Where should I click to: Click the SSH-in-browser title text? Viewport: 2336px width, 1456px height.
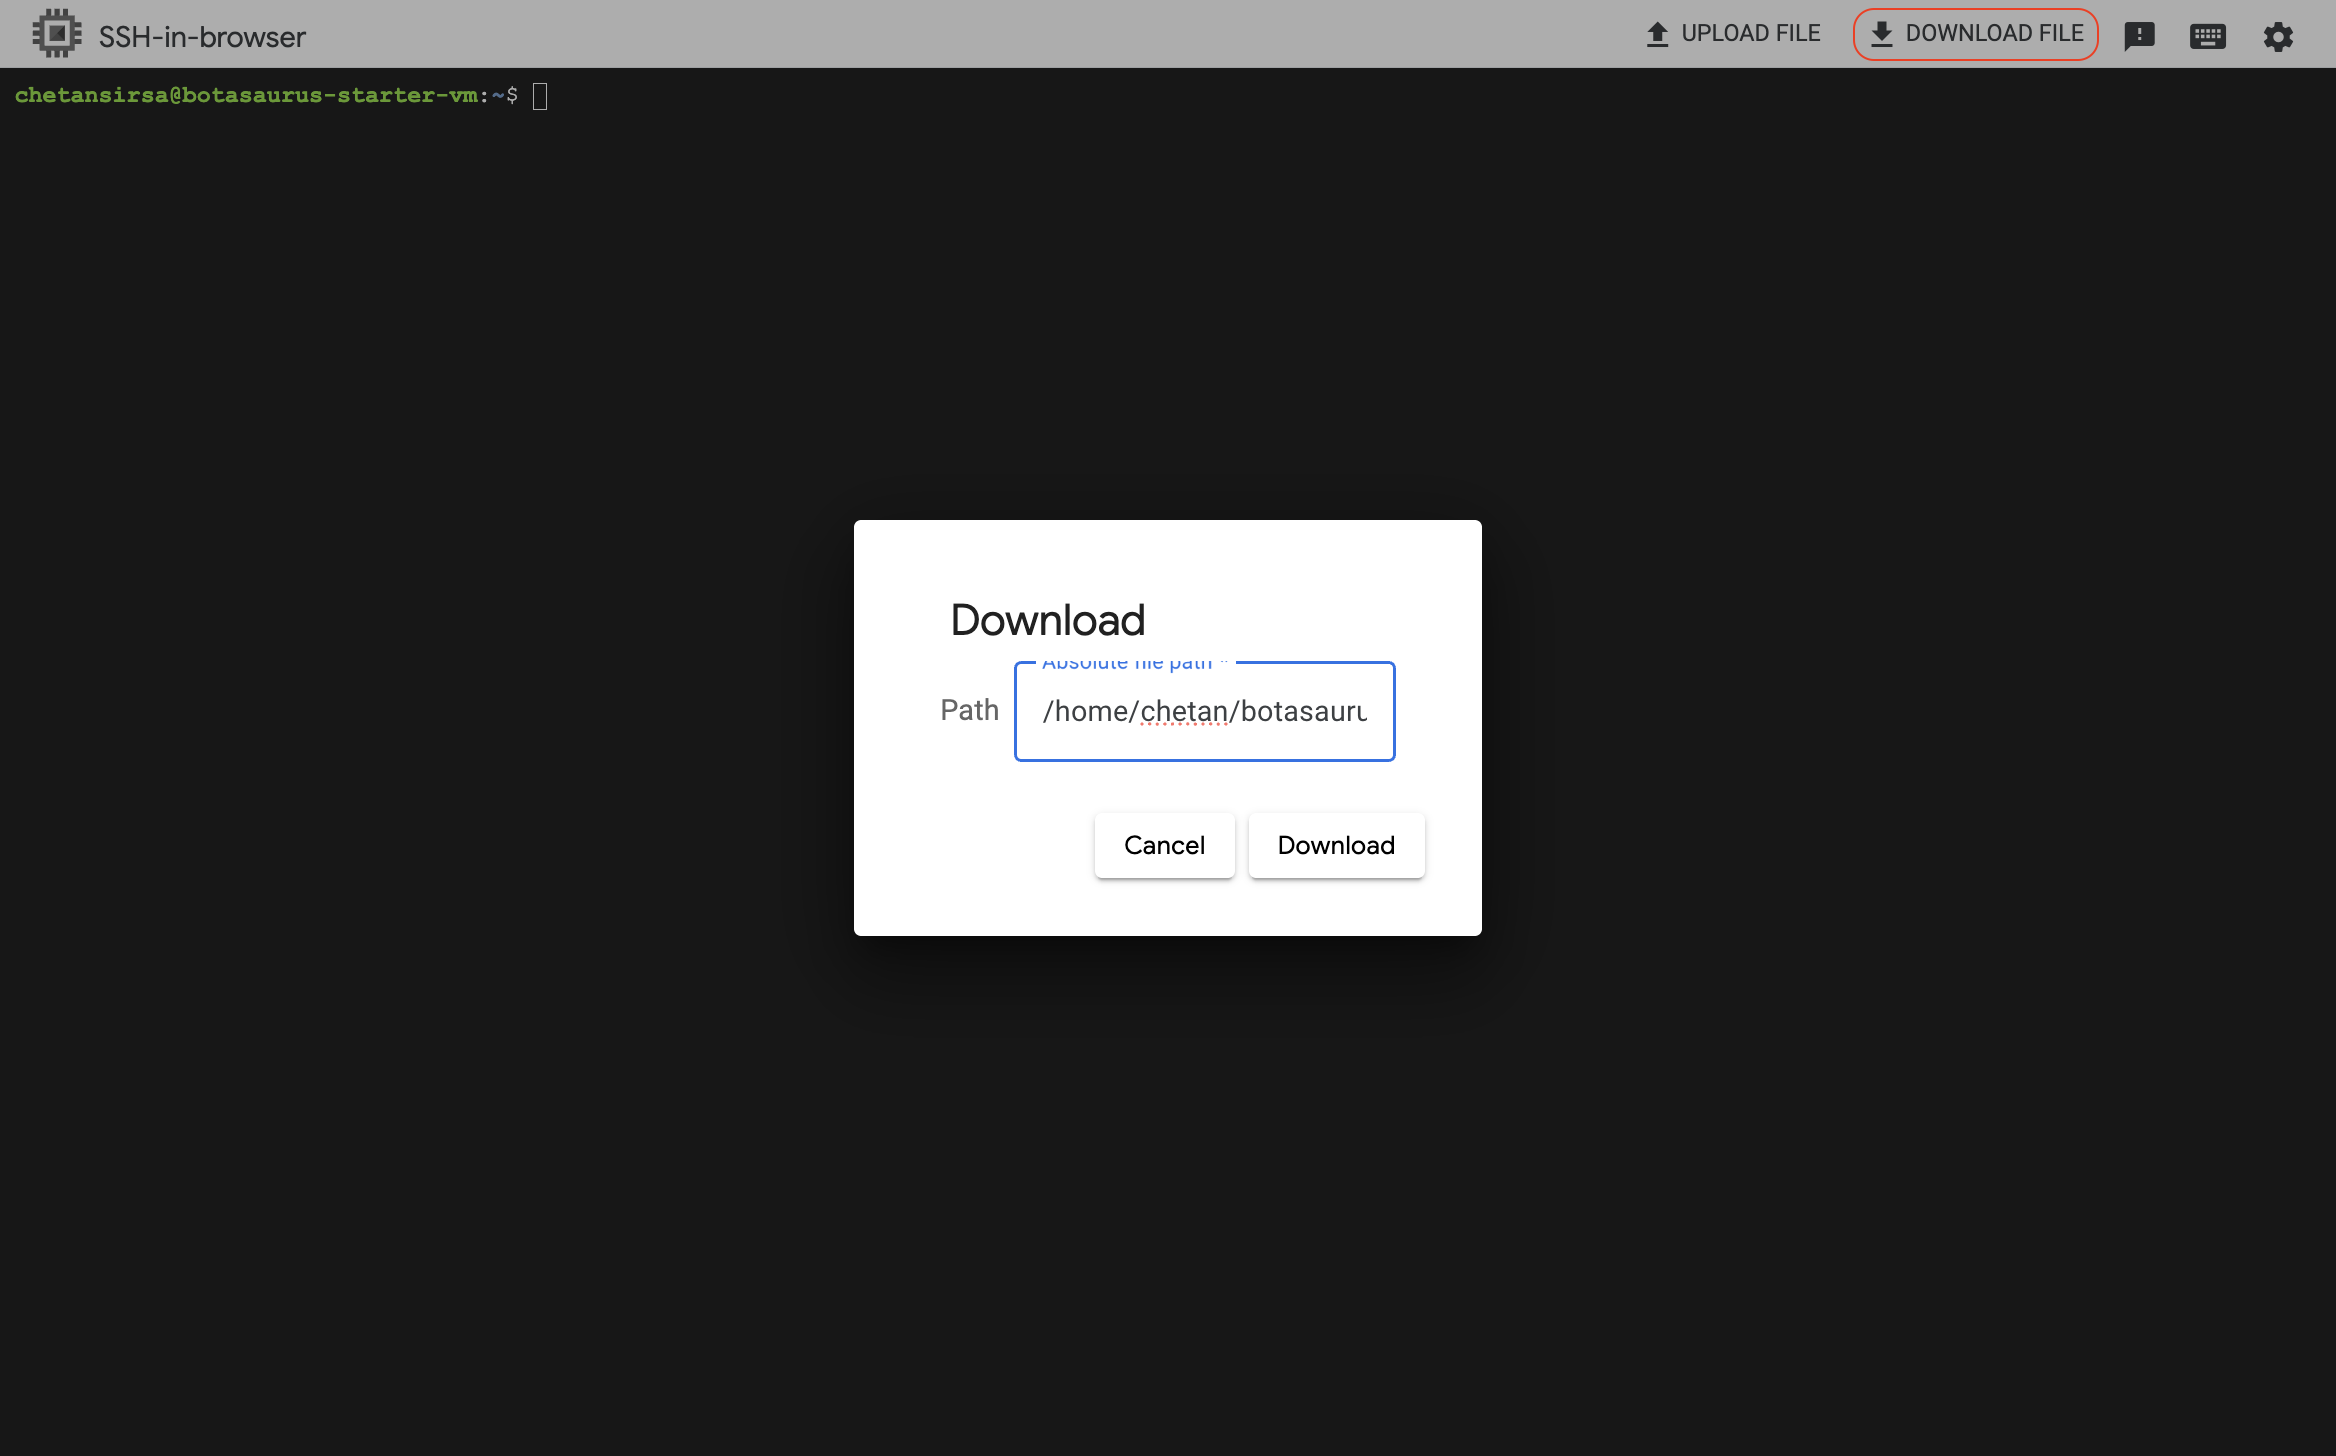point(201,36)
